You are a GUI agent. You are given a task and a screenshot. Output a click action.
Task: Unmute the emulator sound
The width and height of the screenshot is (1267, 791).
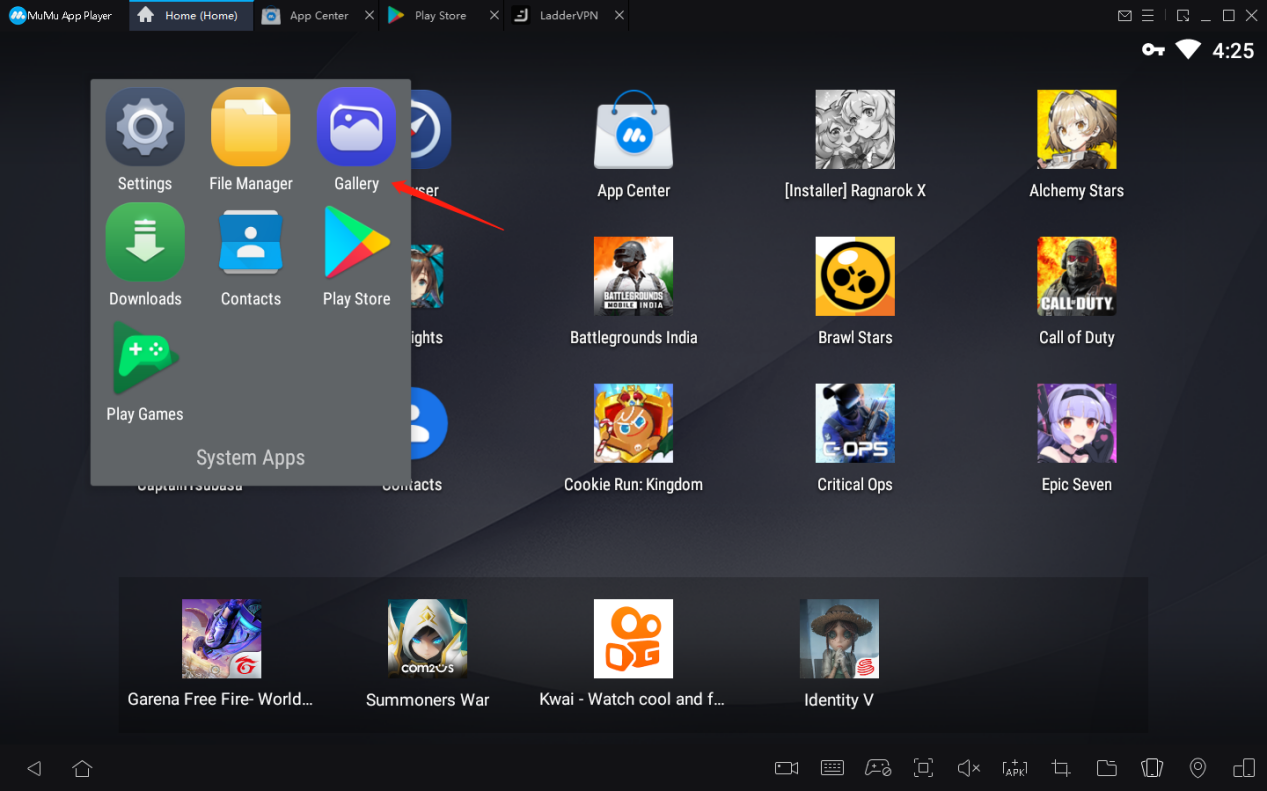tap(968, 768)
